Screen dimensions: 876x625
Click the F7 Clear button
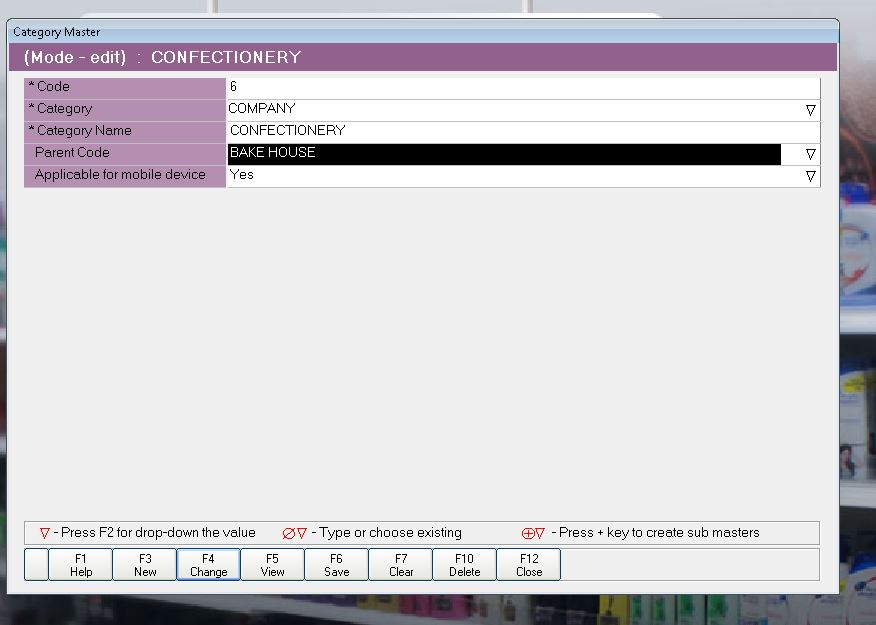[401, 565]
